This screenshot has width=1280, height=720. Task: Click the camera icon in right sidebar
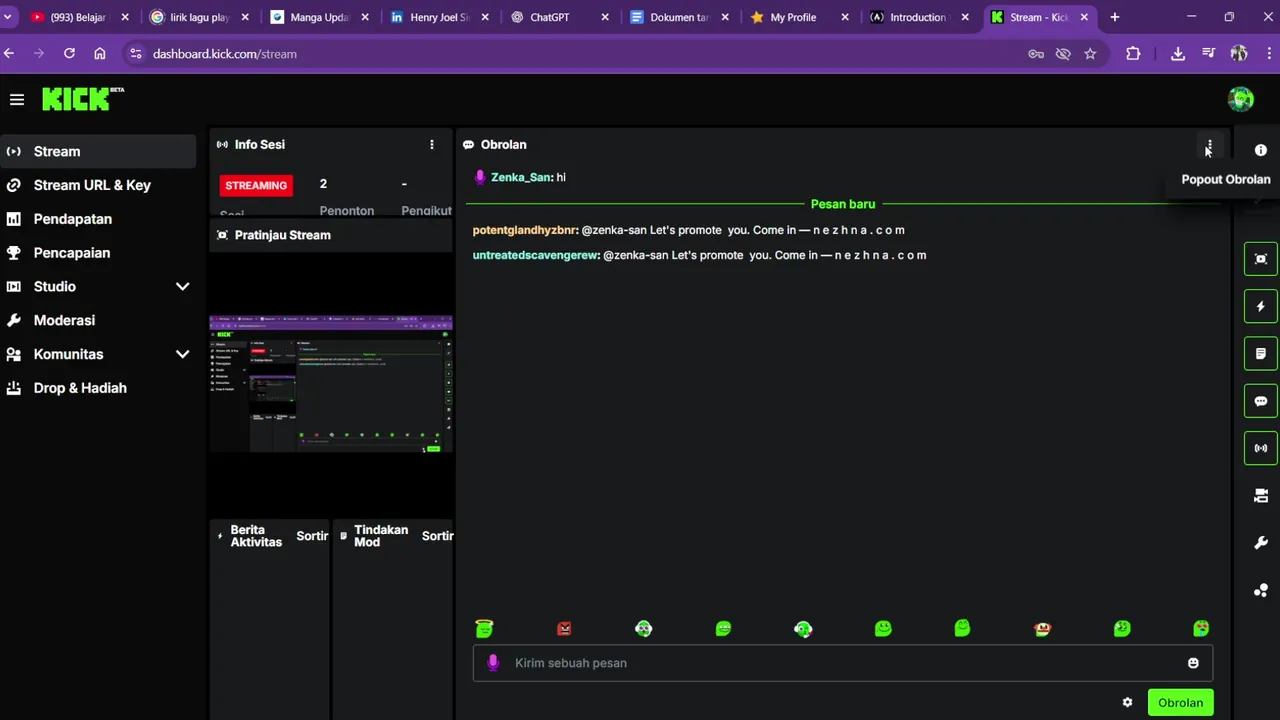1261,496
